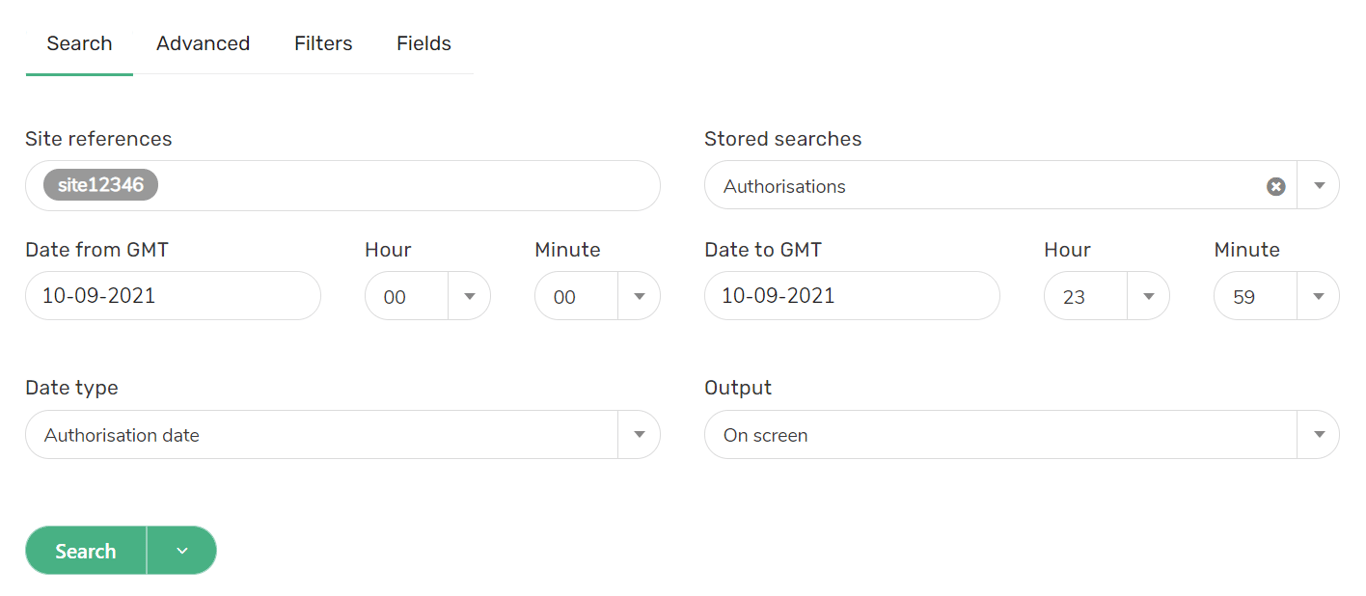This screenshot has height=596, width=1366.
Task: Expand the Date from Hour dropdown
Action: (x=469, y=296)
